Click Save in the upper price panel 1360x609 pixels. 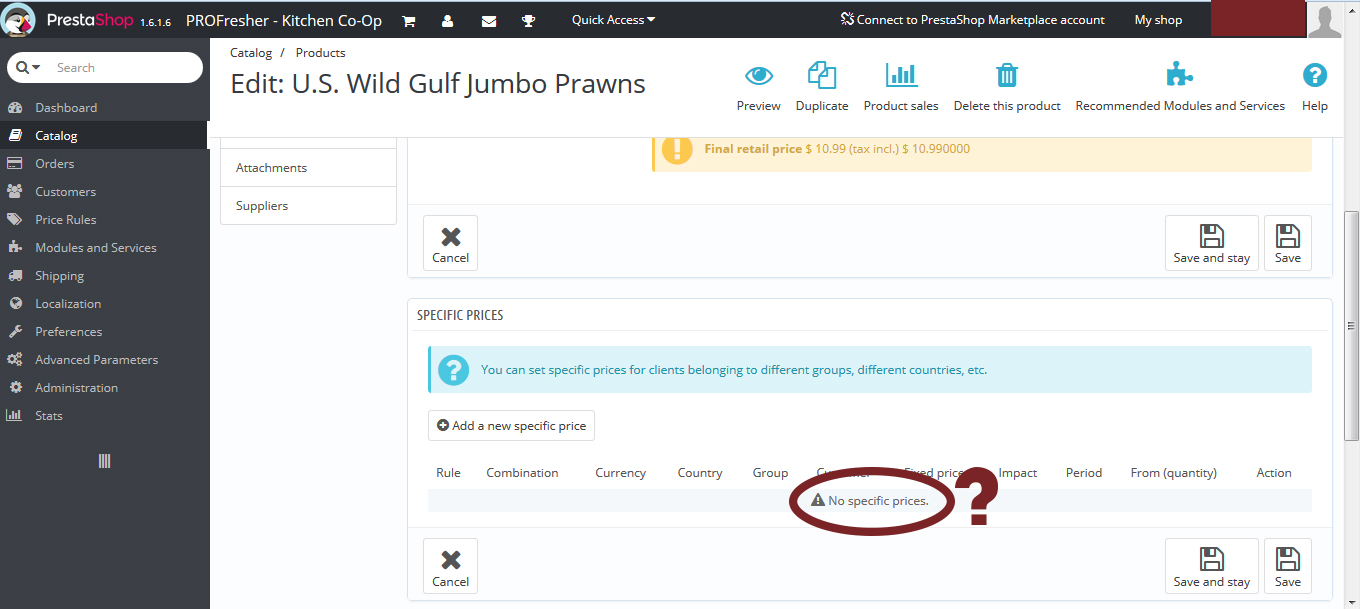click(1288, 243)
